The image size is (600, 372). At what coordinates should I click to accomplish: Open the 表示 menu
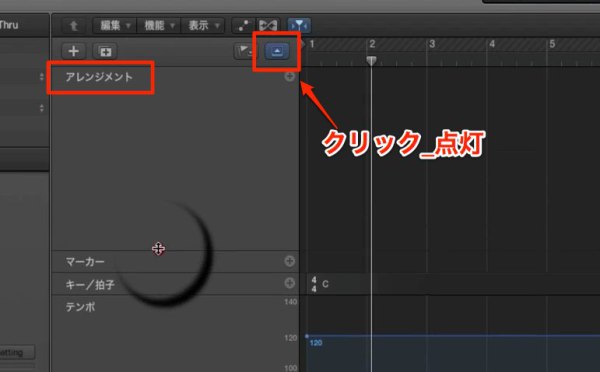203,26
